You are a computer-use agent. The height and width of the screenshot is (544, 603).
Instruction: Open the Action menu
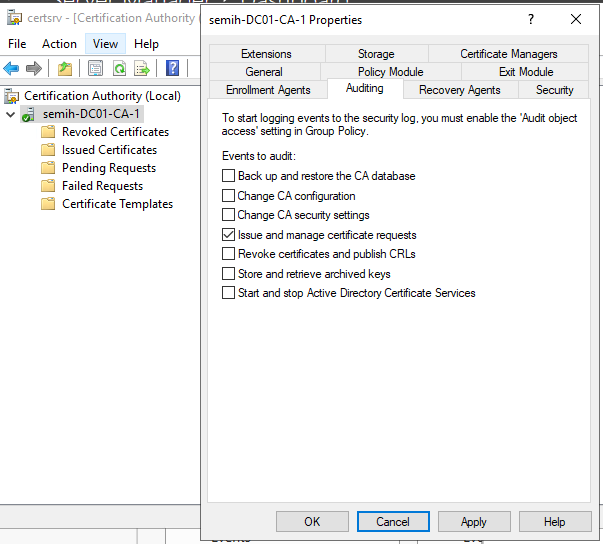coord(59,44)
